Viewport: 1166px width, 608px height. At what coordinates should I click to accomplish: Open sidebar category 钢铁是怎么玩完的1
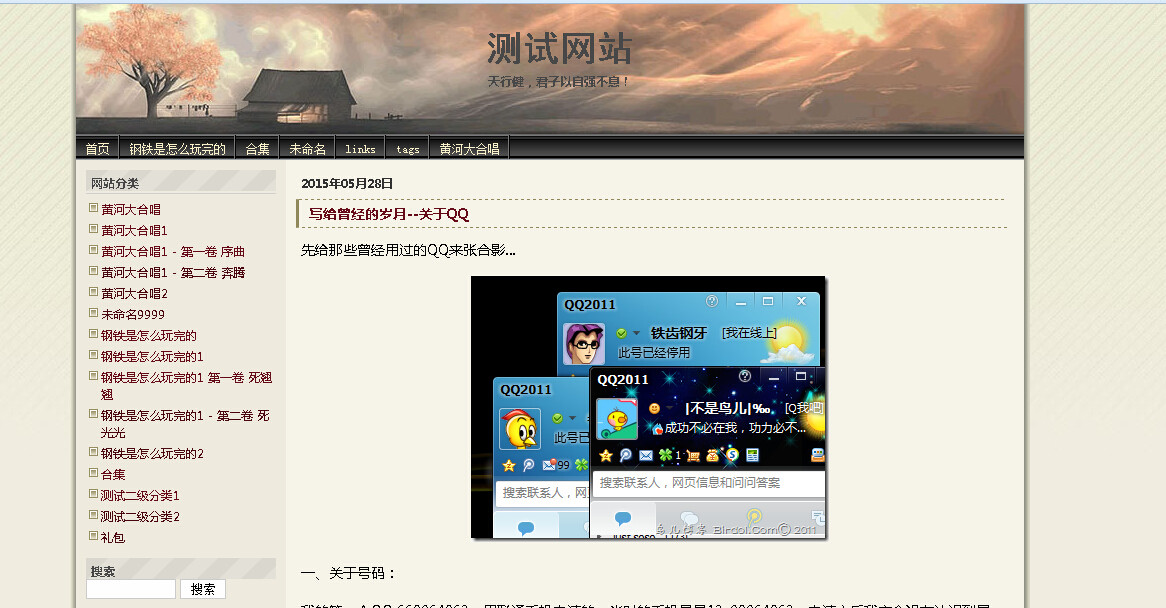[x=152, y=356]
